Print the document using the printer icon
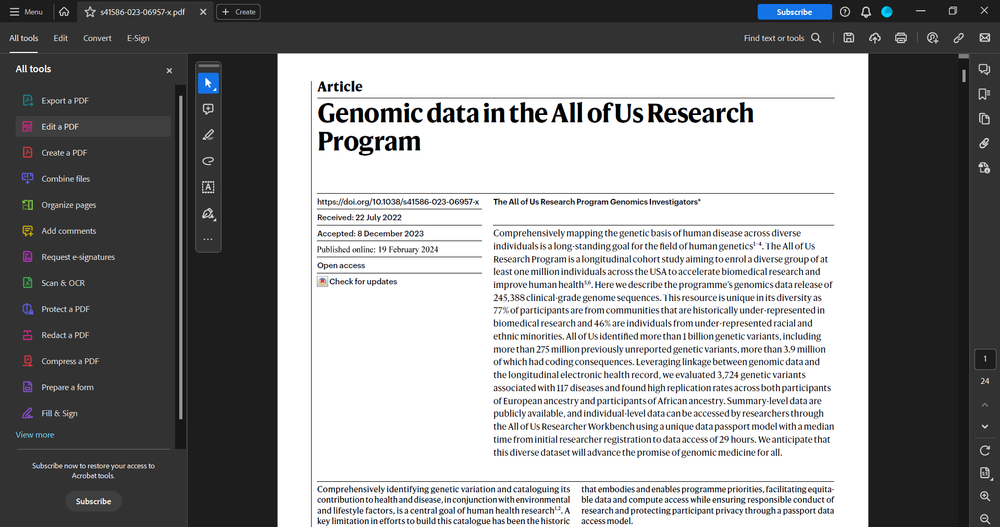The image size is (1000, 527). tap(901, 38)
